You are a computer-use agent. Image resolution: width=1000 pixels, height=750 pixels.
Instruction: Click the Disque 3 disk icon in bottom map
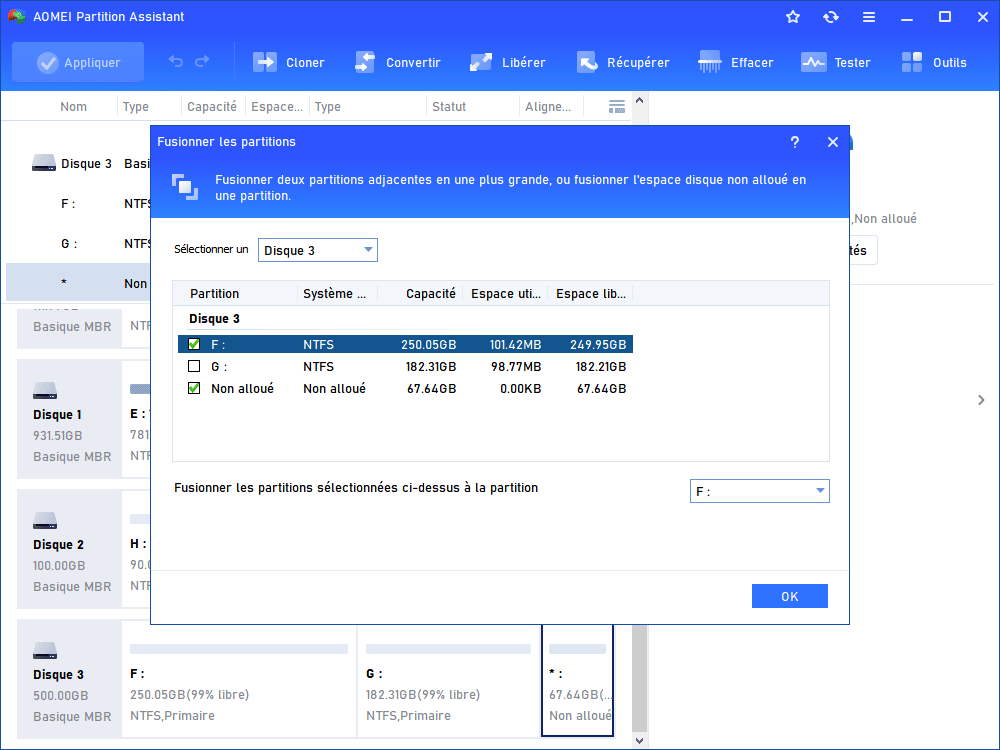(45, 651)
